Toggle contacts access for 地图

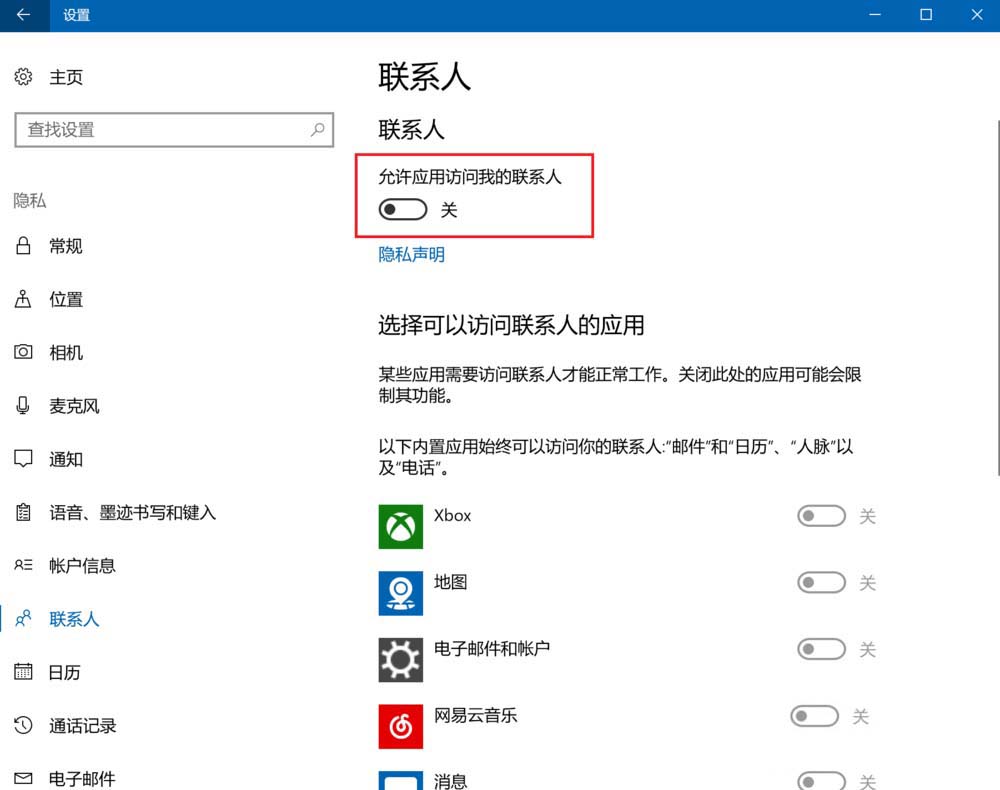pos(821,583)
